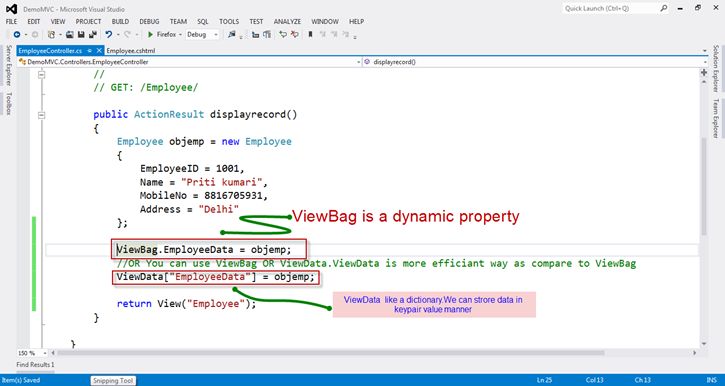
Task: Open the ANALYZE menu
Action: (287, 21)
